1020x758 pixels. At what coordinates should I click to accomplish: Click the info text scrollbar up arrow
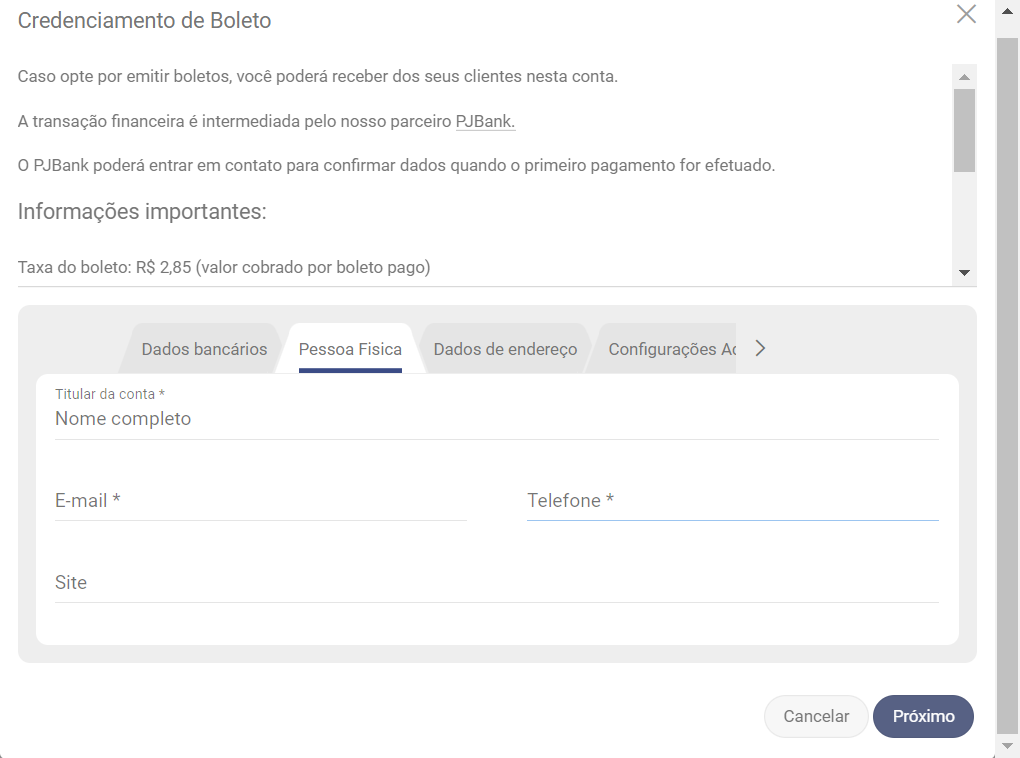964,77
